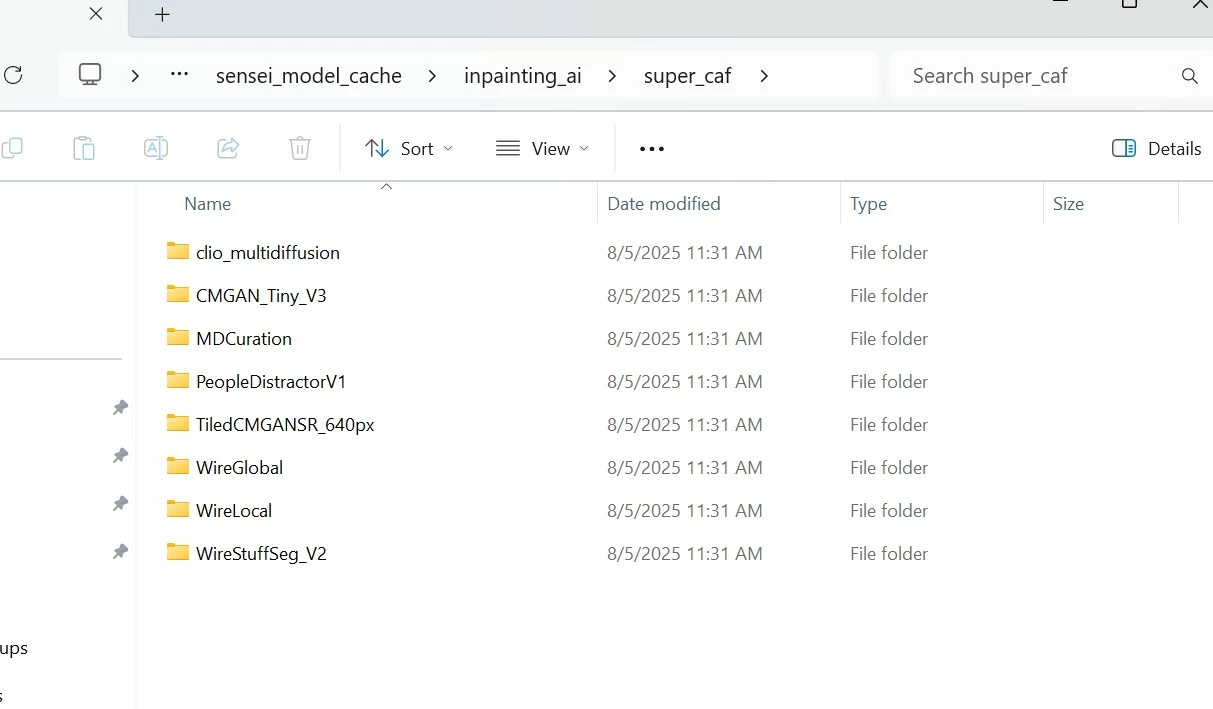Close the current Explorer tab
1213x709 pixels.
tap(95, 14)
